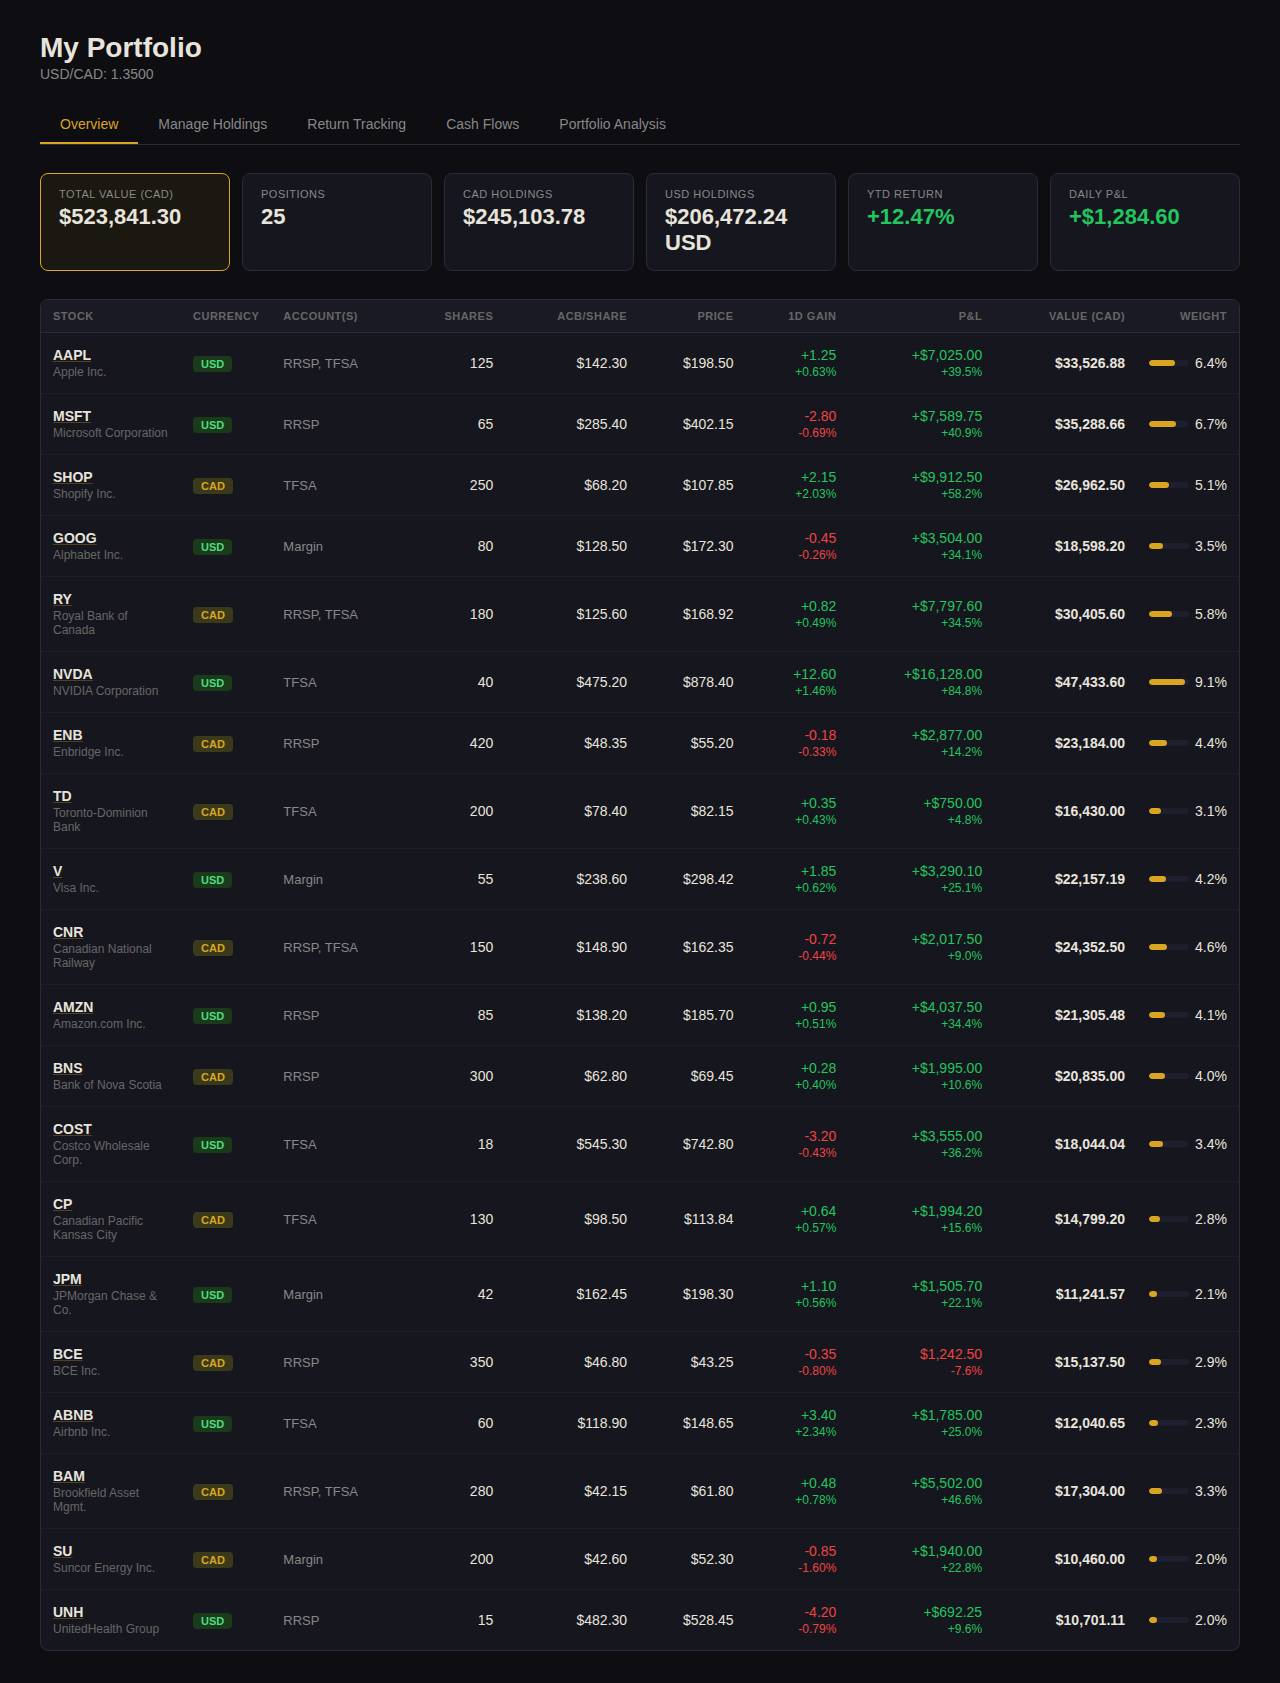Select the BCE ticker link
The width and height of the screenshot is (1280, 1683).
68,1354
